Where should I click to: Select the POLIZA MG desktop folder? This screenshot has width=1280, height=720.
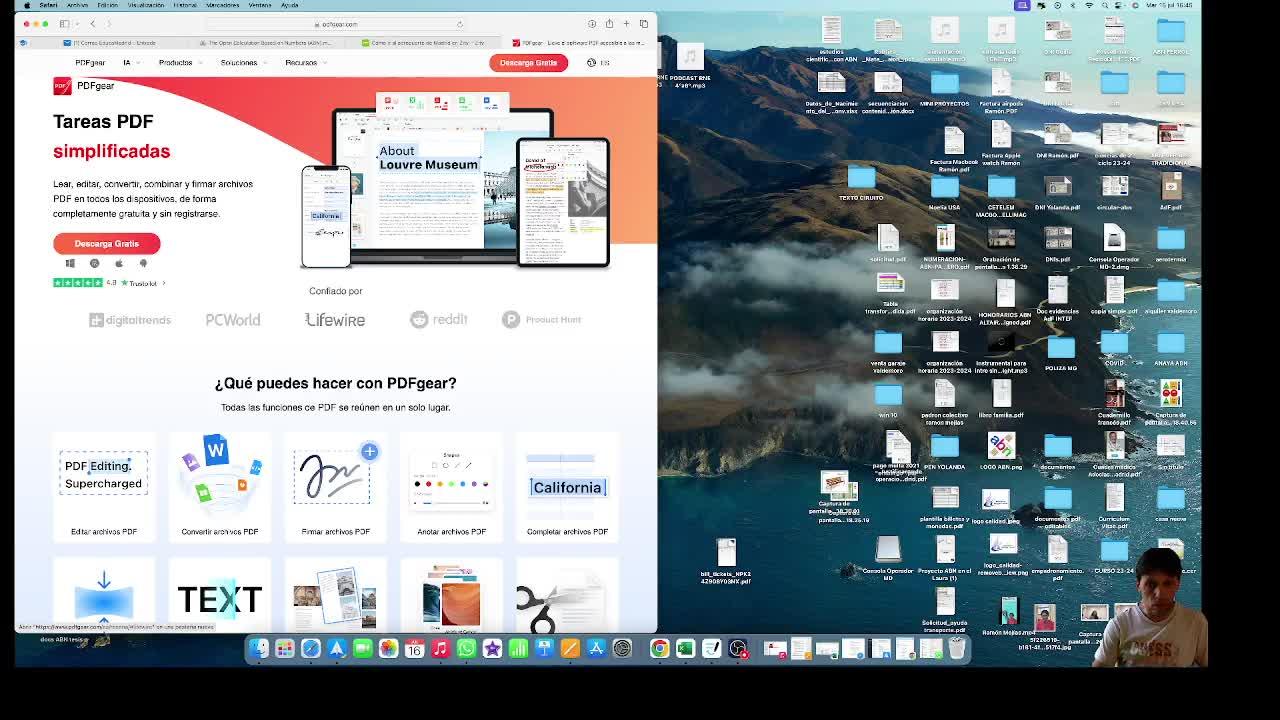click(1061, 353)
